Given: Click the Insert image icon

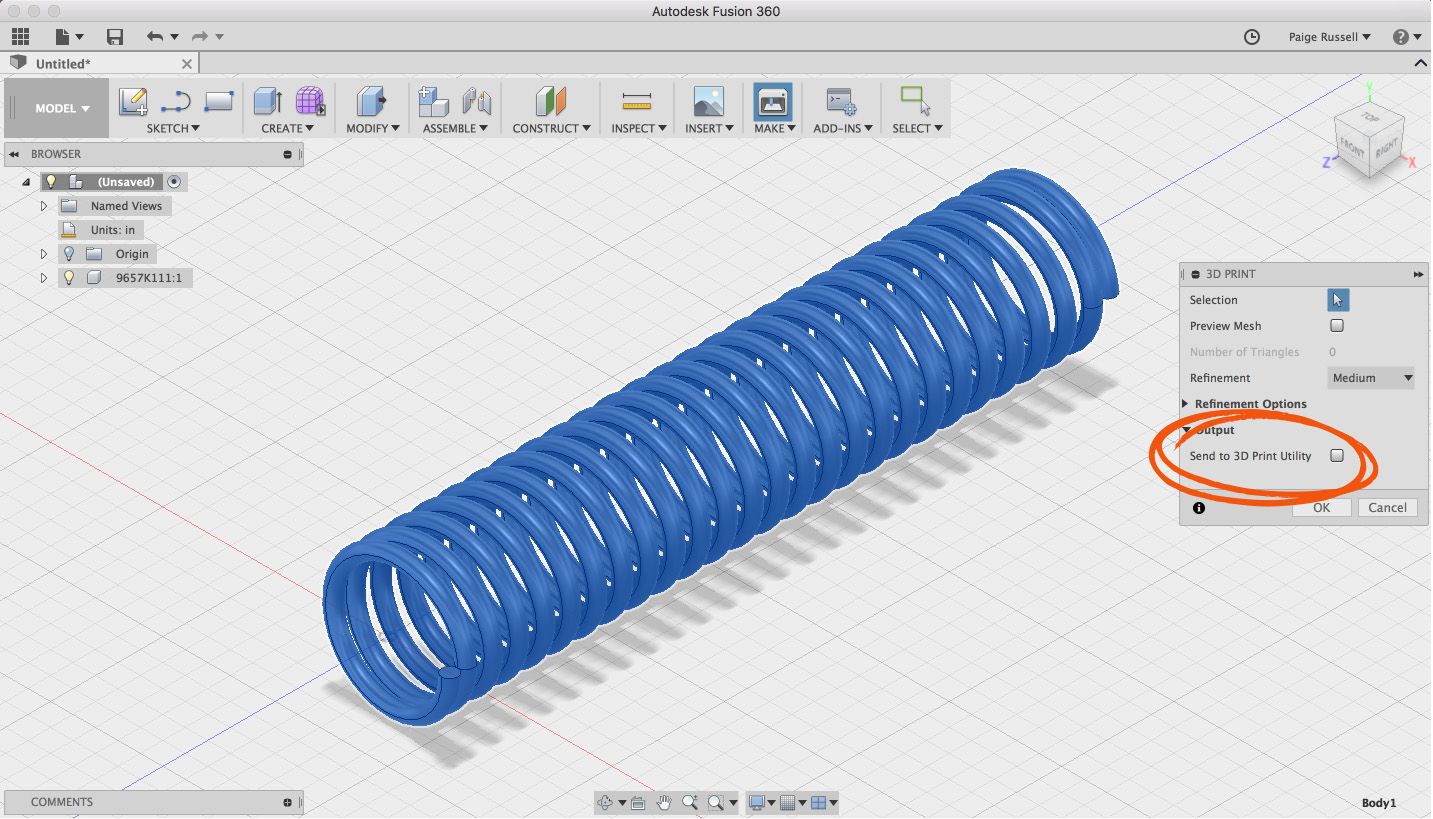Looking at the screenshot, I should click(x=708, y=102).
